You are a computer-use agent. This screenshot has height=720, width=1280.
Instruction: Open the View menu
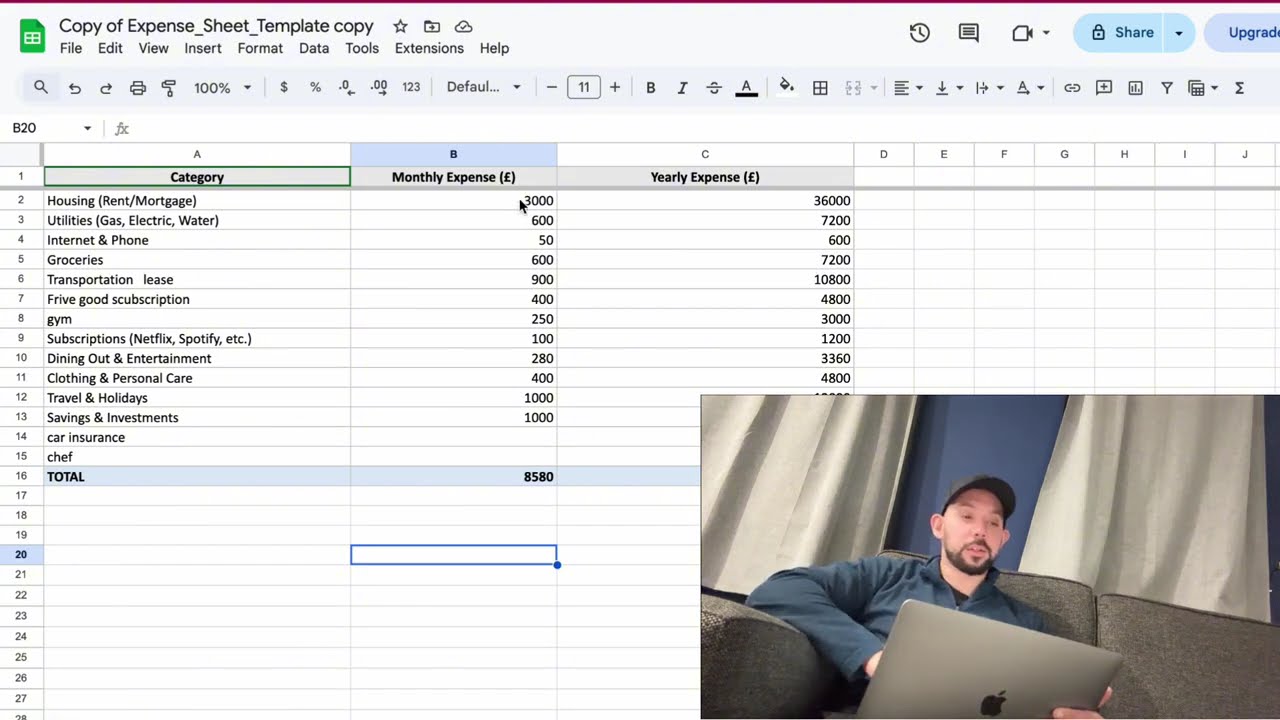coord(153,48)
